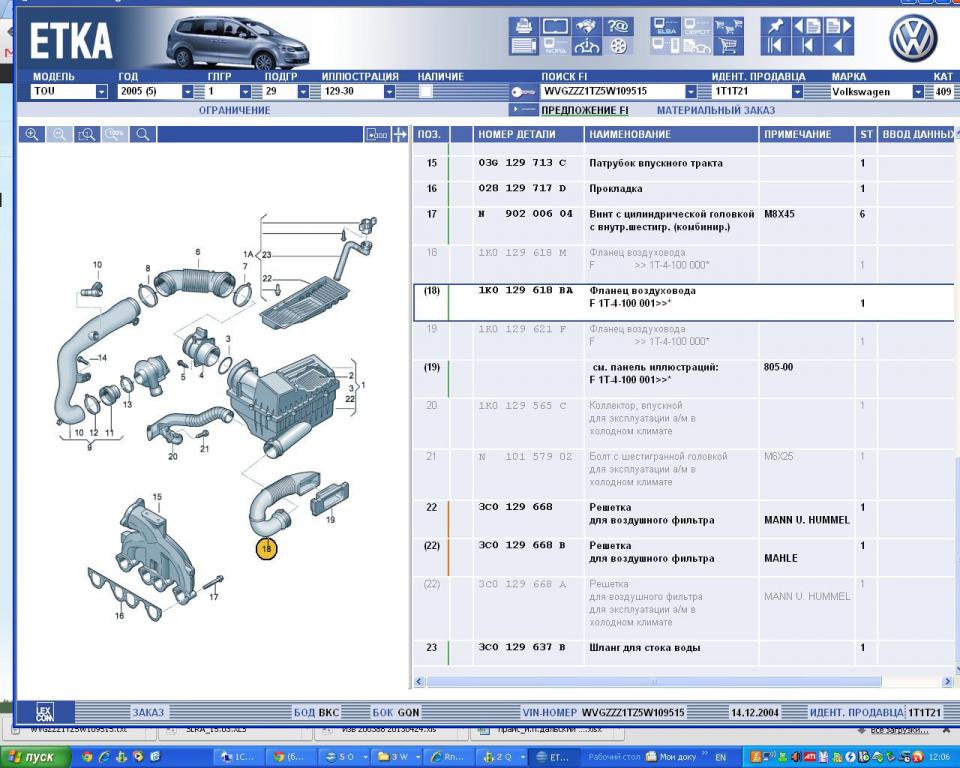Click the blank frame icon next to the printer
Screen dimensions: 960x768
click(555, 26)
